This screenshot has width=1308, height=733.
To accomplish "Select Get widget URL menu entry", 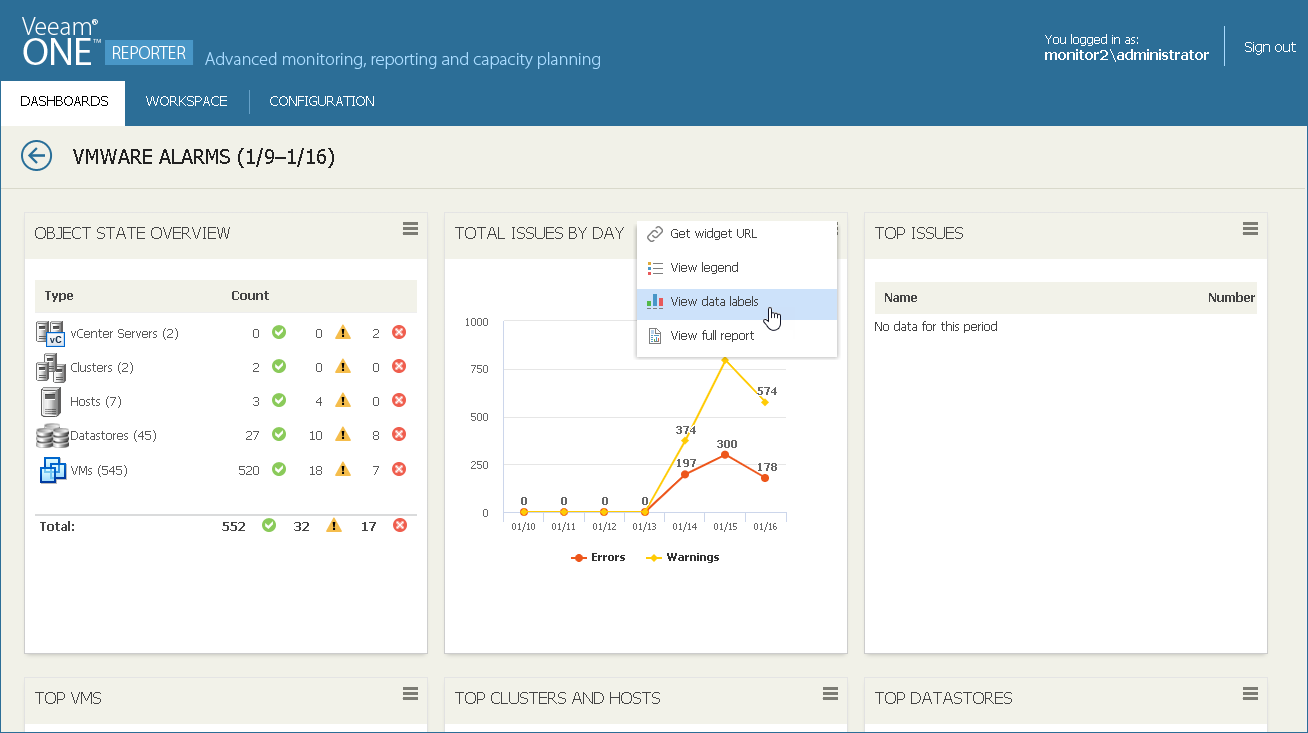I will (x=713, y=234).
